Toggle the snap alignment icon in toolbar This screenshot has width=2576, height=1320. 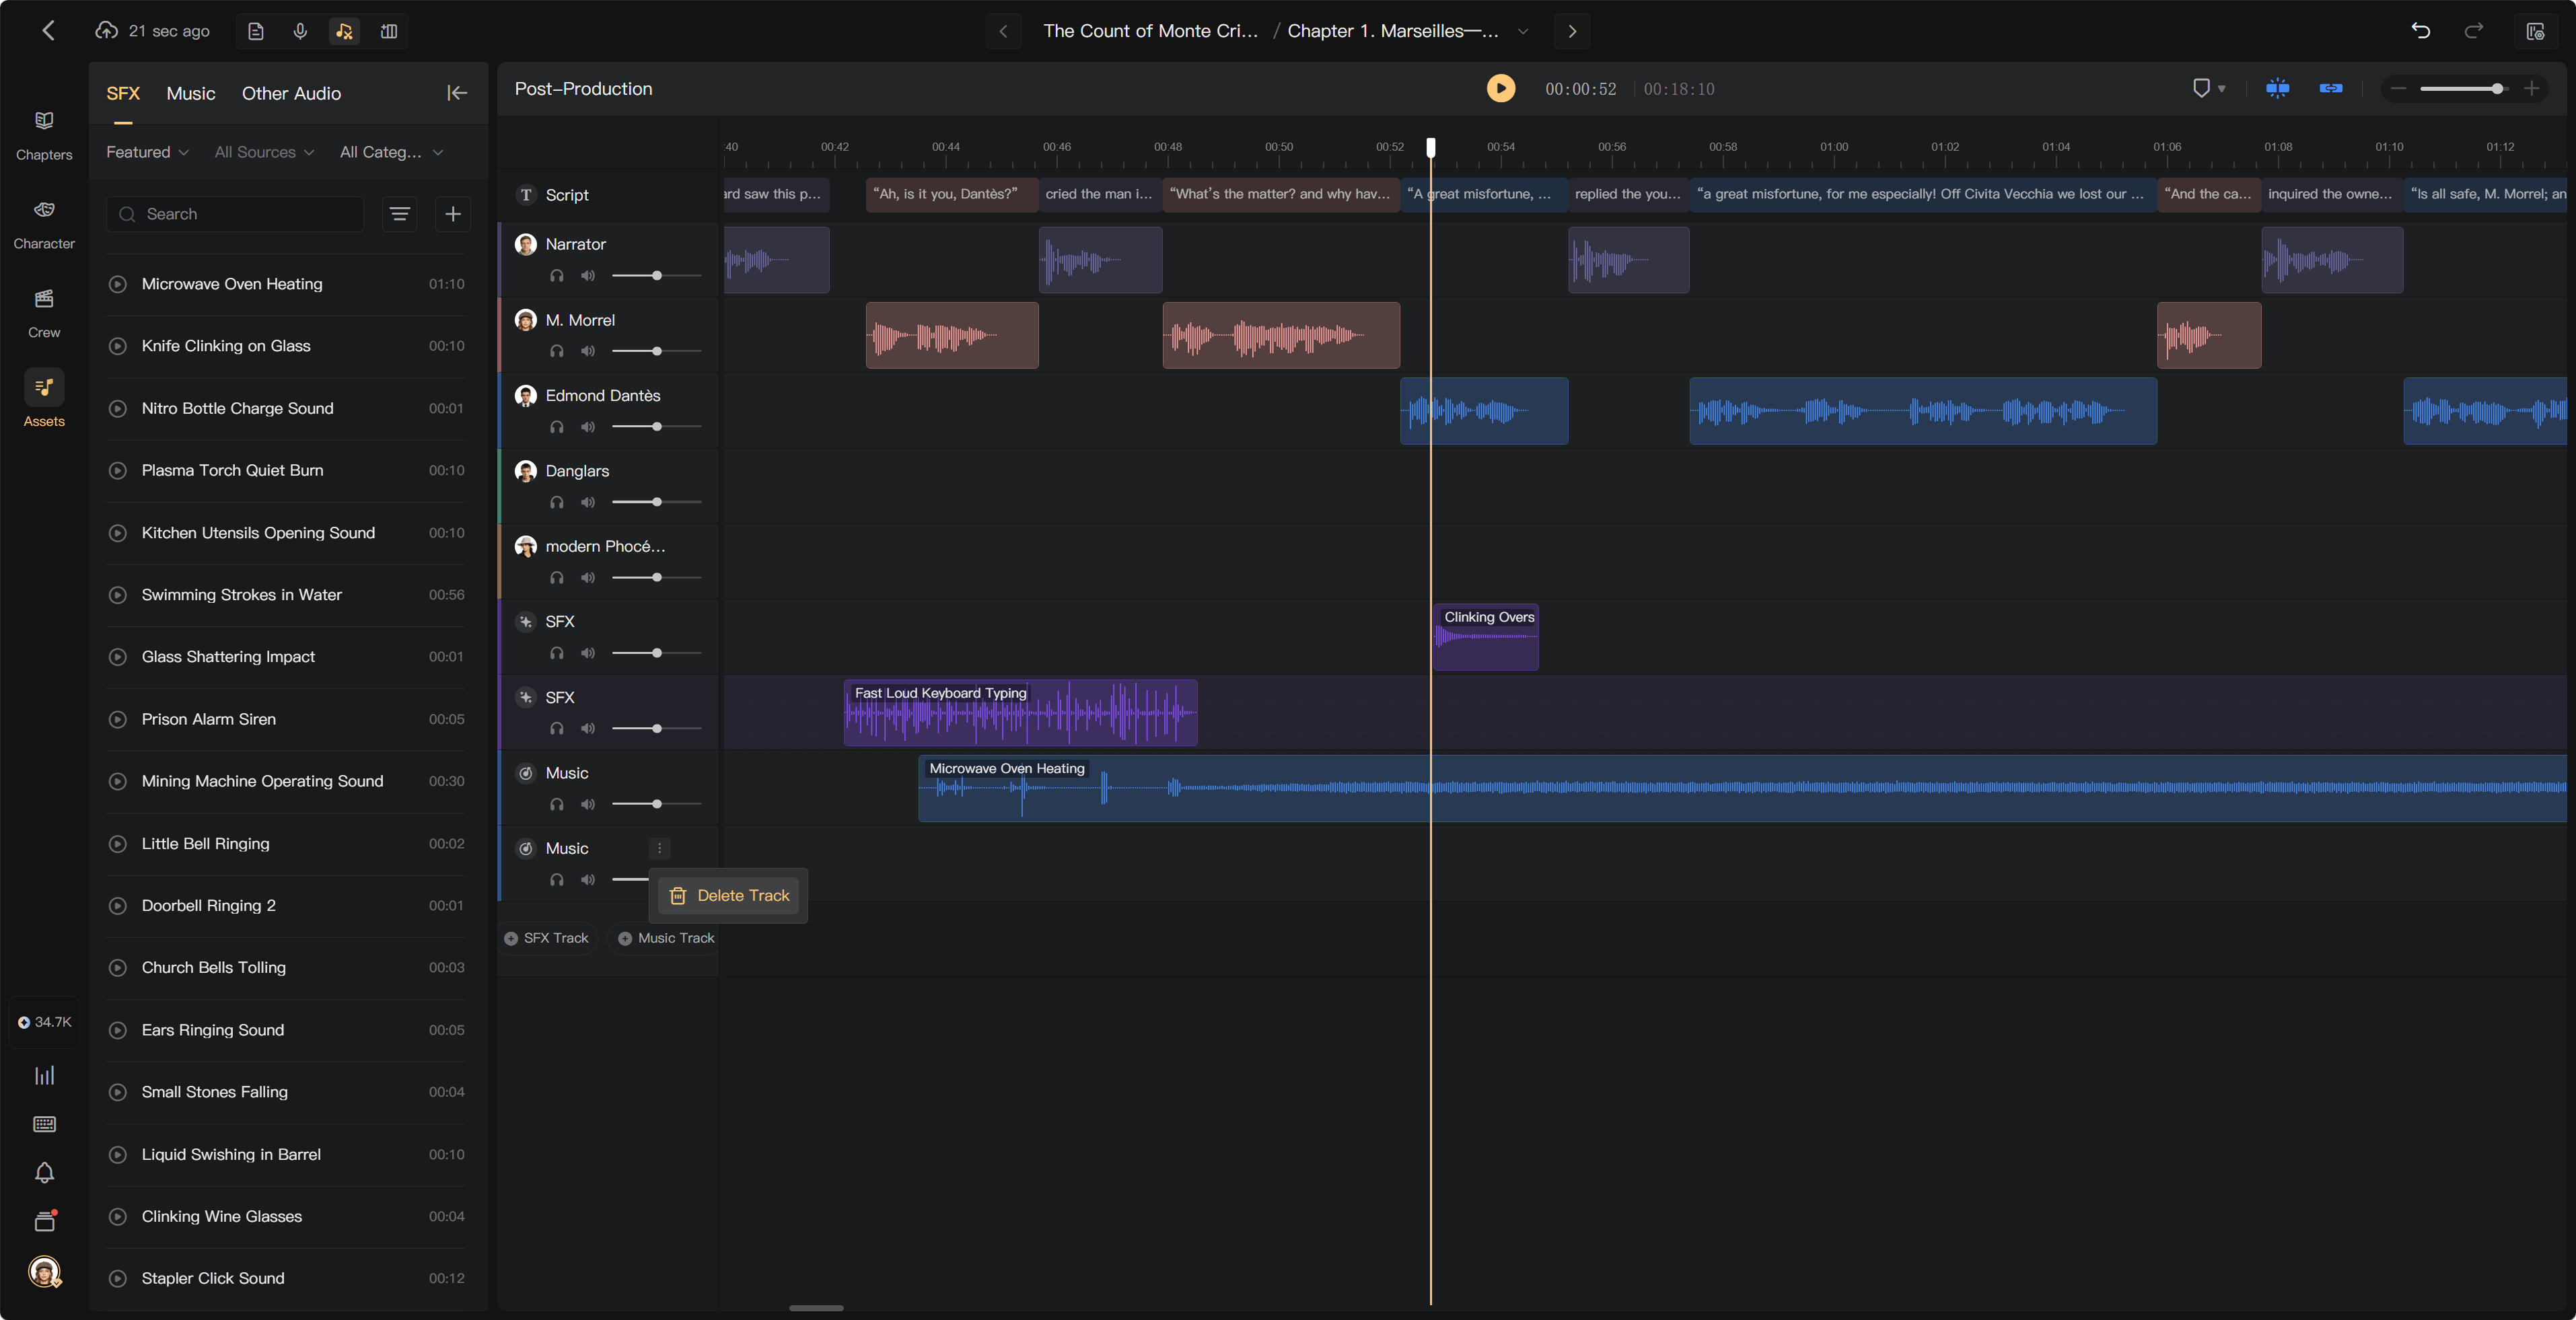click(x=2278, y=89)
